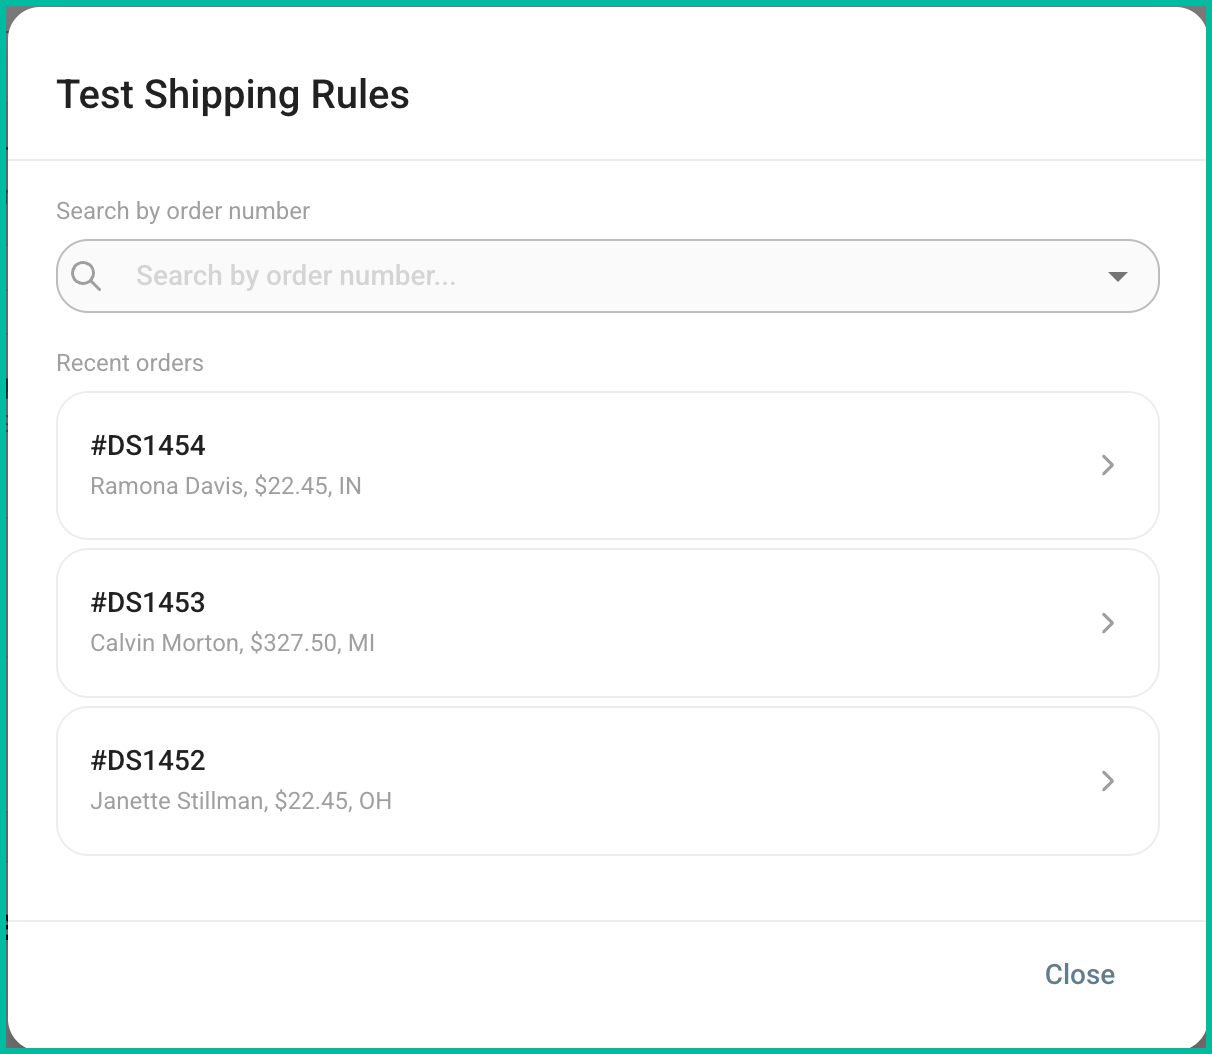Click the $327.50 order from Michigan
Image resolution: width=1212 pixels, height=1054 pixels.
click(x=608, y=623)
